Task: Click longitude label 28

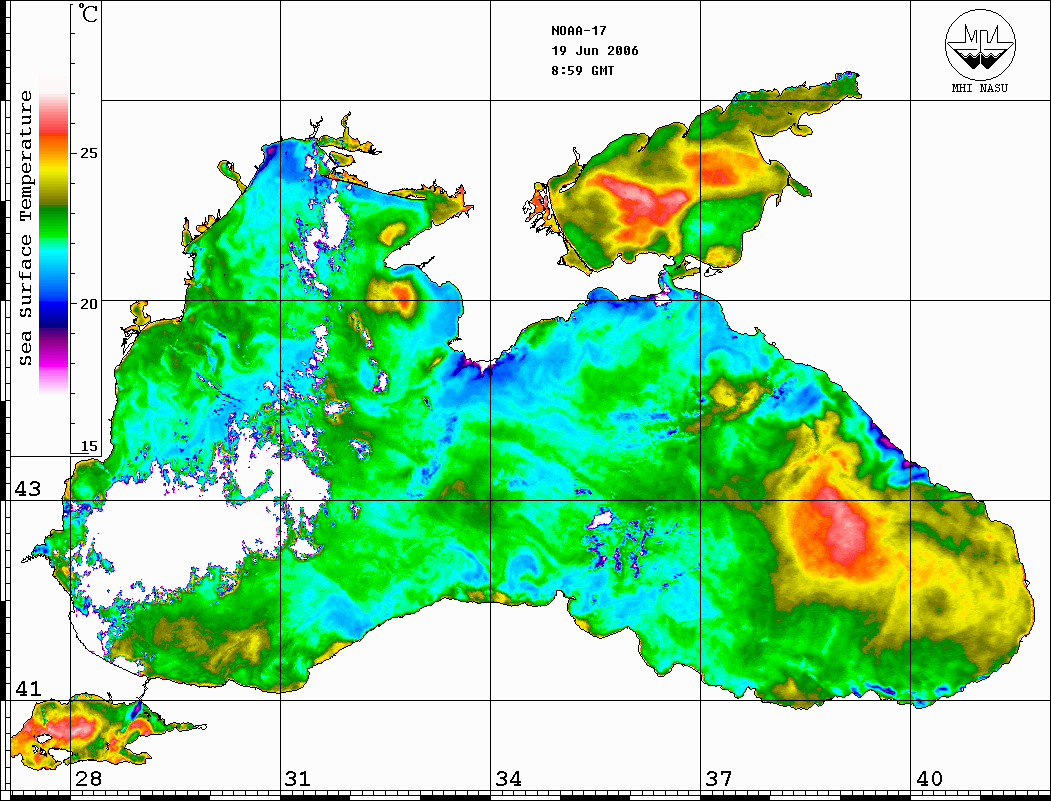Action: click(89, 778)
